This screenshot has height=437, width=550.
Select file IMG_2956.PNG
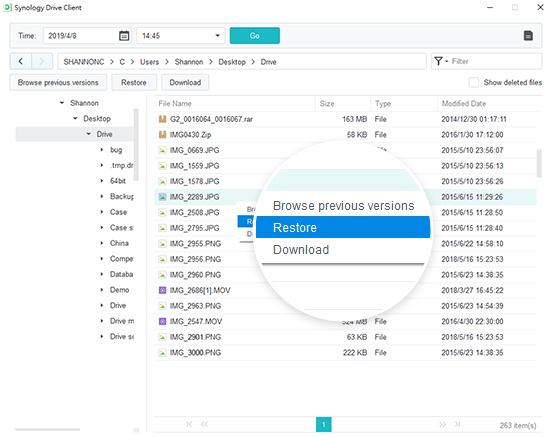point(195,259)
